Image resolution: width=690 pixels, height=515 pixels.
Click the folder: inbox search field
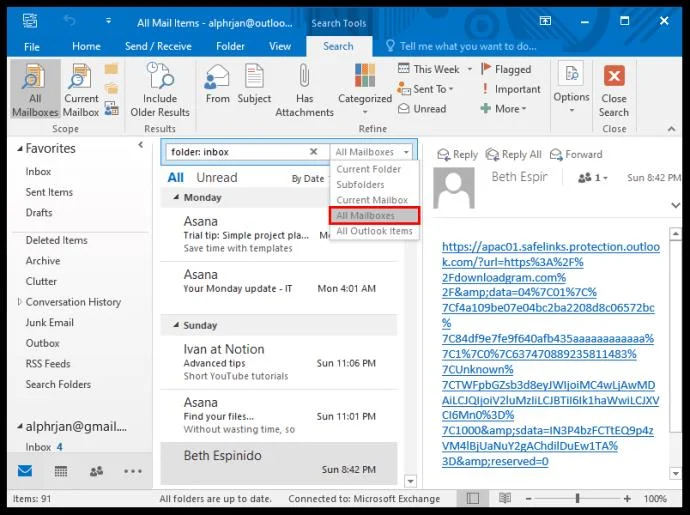point(236,152)
